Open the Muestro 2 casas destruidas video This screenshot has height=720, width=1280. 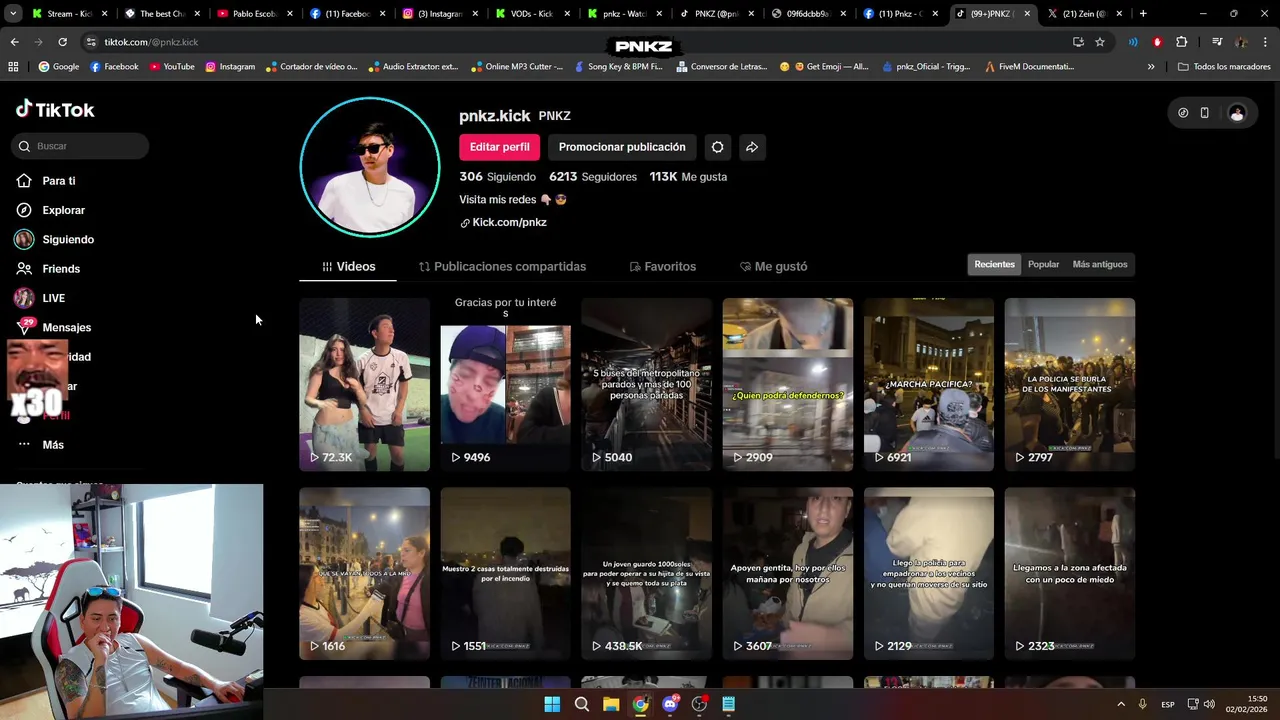(x=505, y=573)
